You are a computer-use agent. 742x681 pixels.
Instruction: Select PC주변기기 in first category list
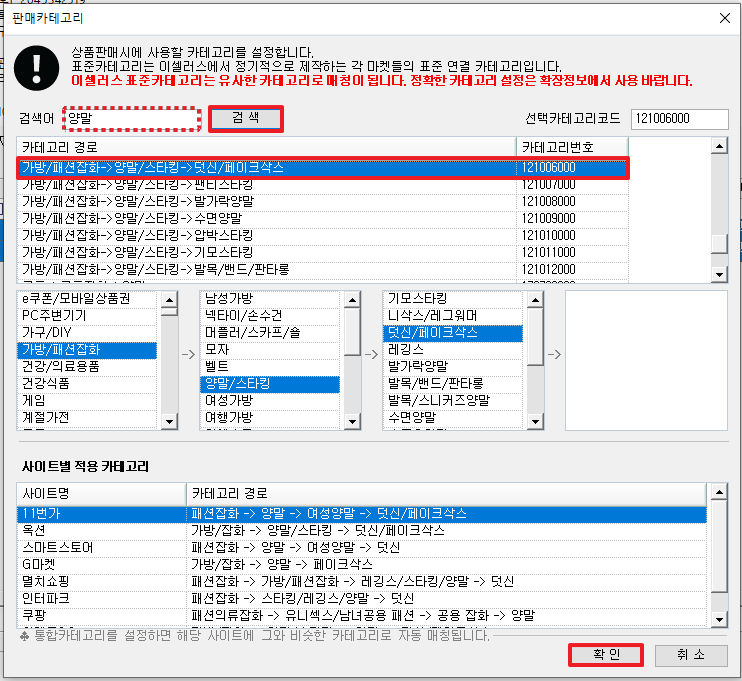(87, 316)
